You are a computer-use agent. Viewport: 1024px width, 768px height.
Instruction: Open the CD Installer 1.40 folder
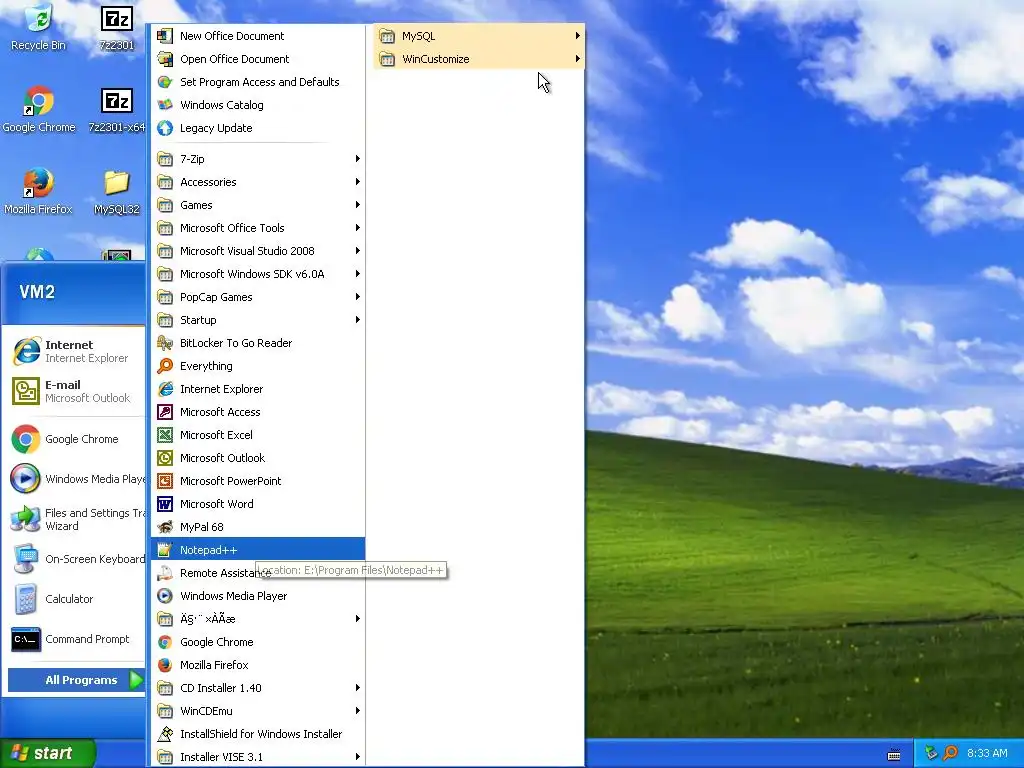(x=258, y=688)
